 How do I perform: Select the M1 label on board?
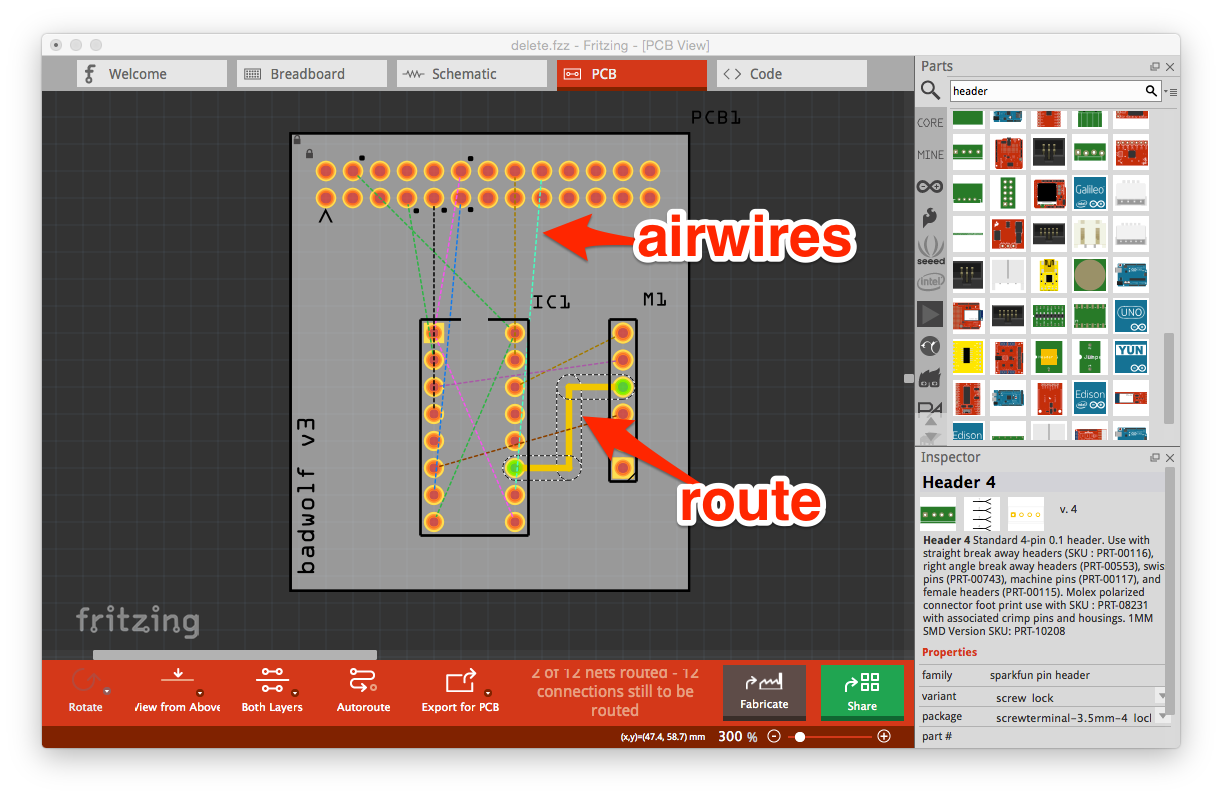[655, 300]
